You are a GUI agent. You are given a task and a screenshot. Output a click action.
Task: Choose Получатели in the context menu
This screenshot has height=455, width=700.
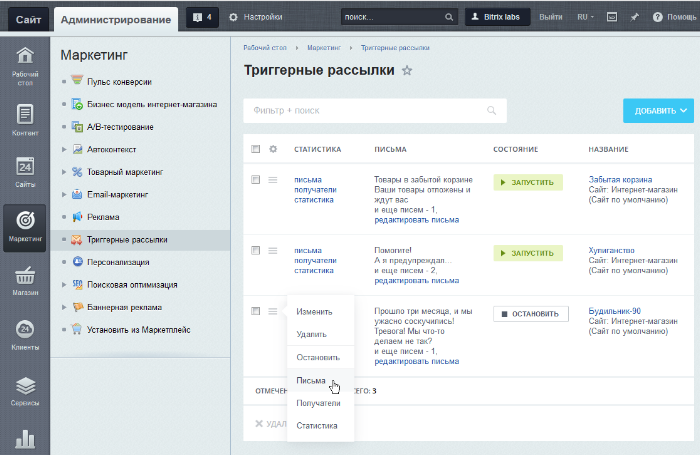coord(318,403)
